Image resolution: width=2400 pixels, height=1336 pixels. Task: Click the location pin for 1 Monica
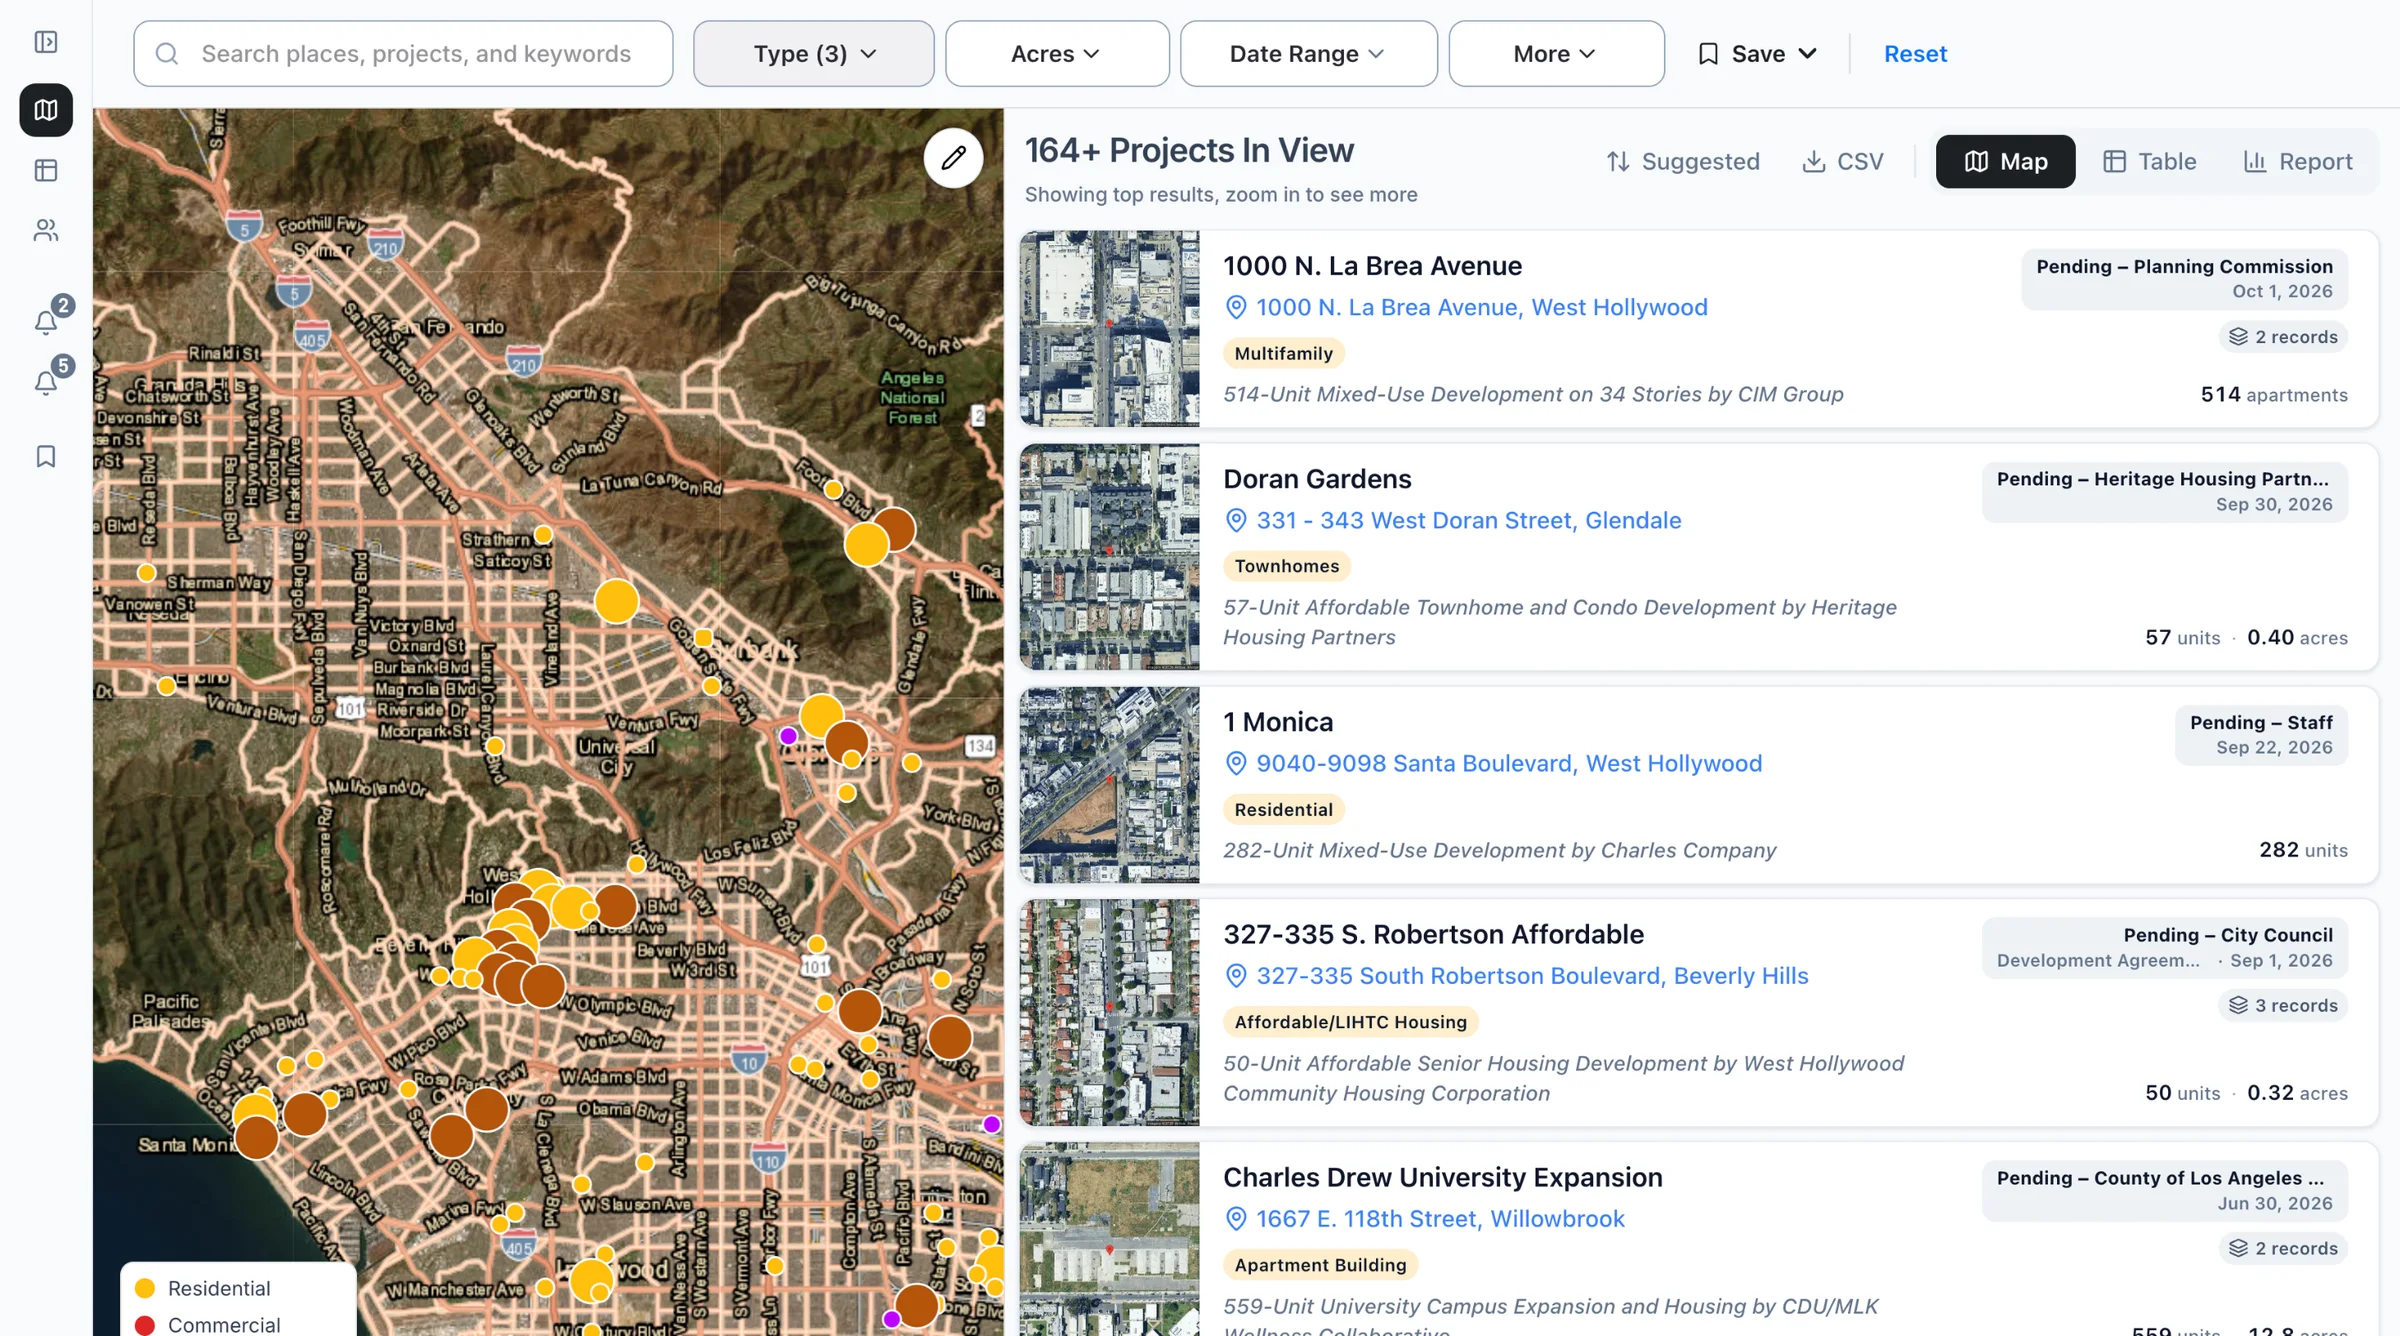pyautogui.click(x=1236, y=764)
